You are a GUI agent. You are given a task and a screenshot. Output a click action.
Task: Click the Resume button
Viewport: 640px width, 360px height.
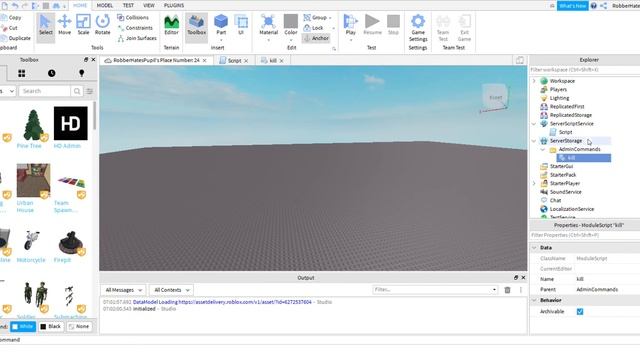(x=372, y=25)
